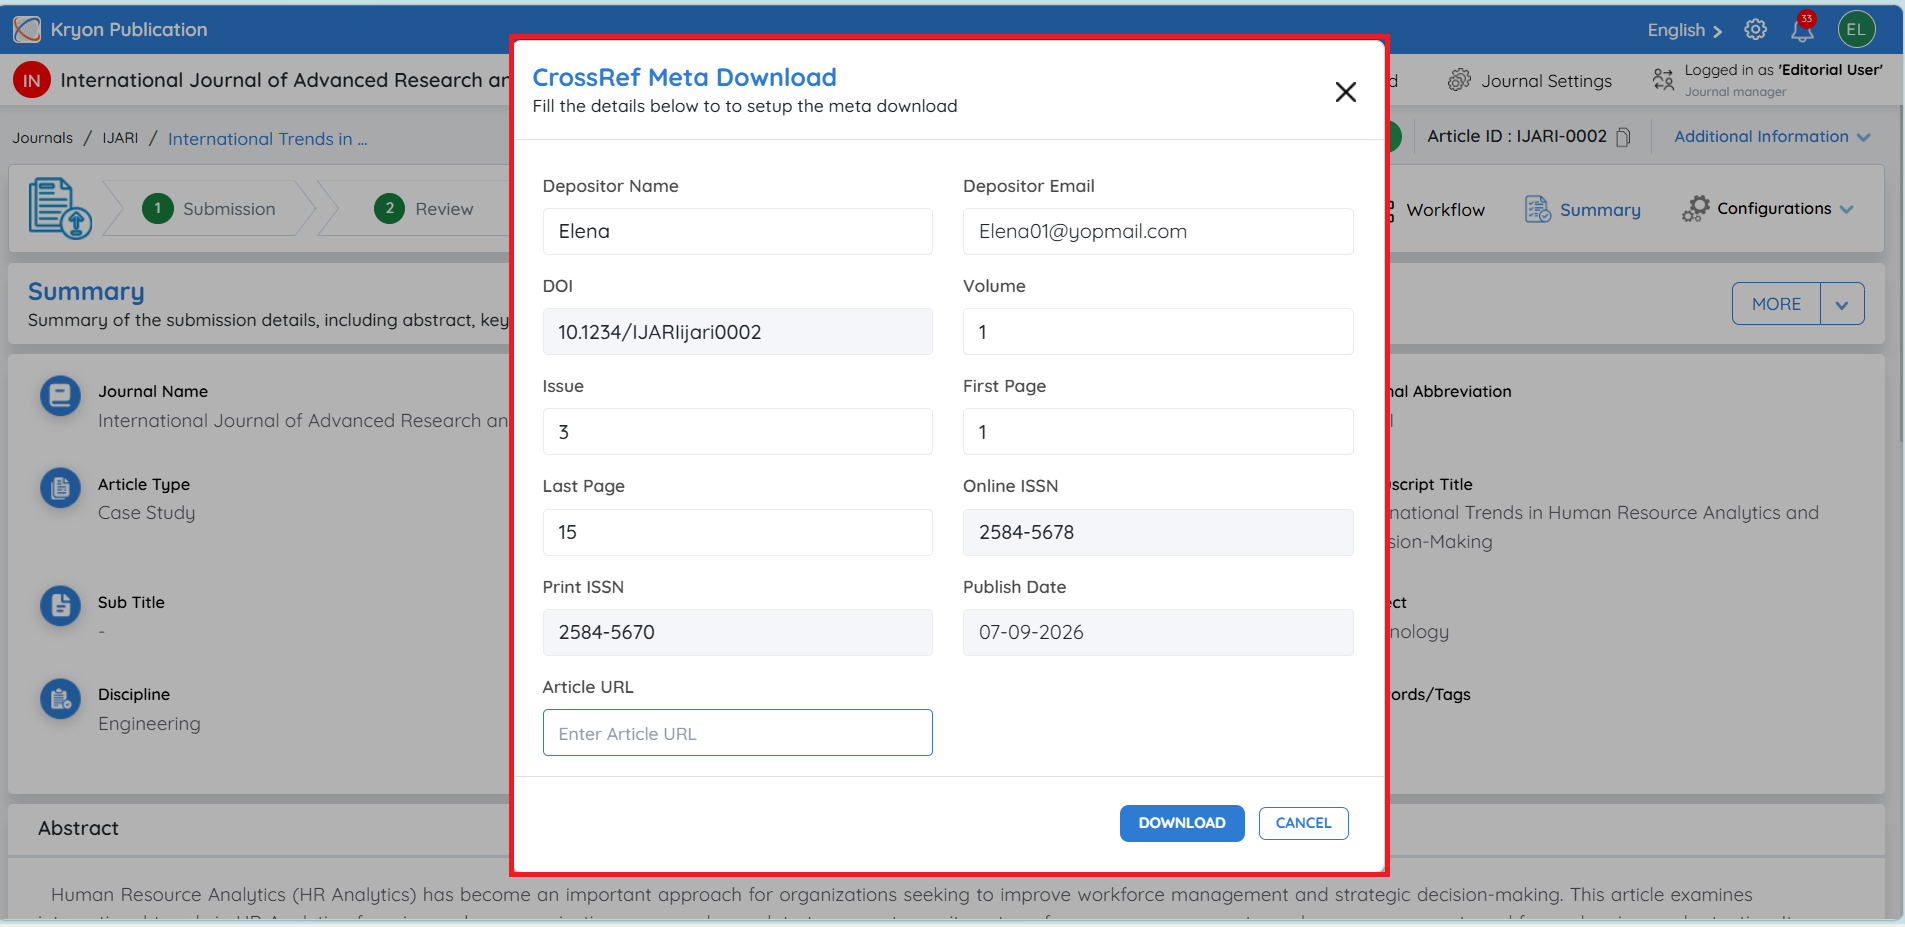The height and width of the screenshot is (927, 1905).
Task: Click the DOWNLOAD button
Action: (x=1182, y=823)
